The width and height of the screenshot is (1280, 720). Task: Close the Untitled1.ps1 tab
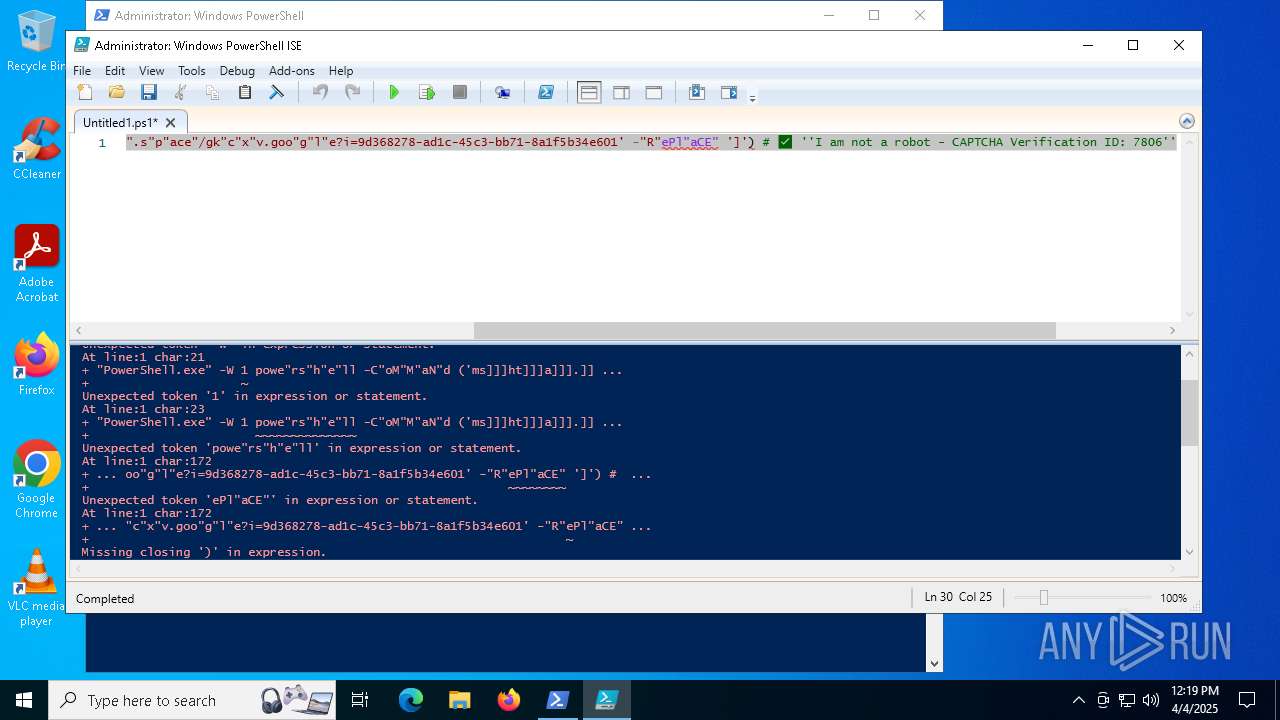click(171, 122)
